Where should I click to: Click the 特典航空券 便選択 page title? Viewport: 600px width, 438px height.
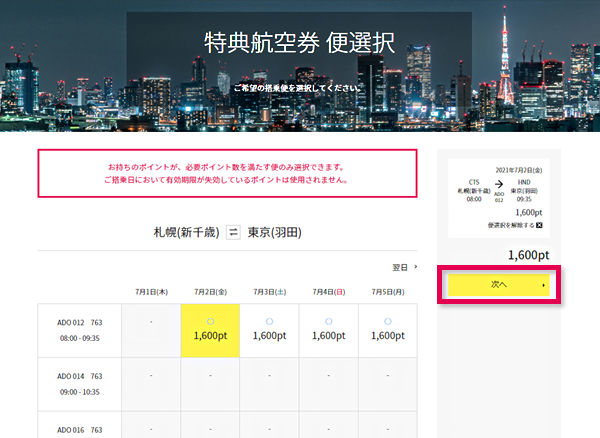pyautogui.click(x=299, y=42)
